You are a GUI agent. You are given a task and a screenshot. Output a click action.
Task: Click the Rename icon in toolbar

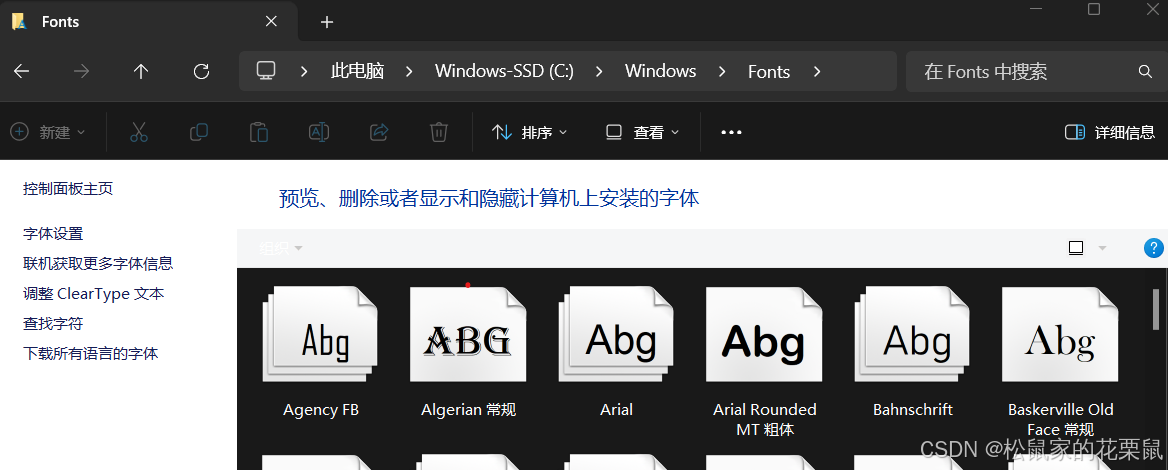click(319, 132)
